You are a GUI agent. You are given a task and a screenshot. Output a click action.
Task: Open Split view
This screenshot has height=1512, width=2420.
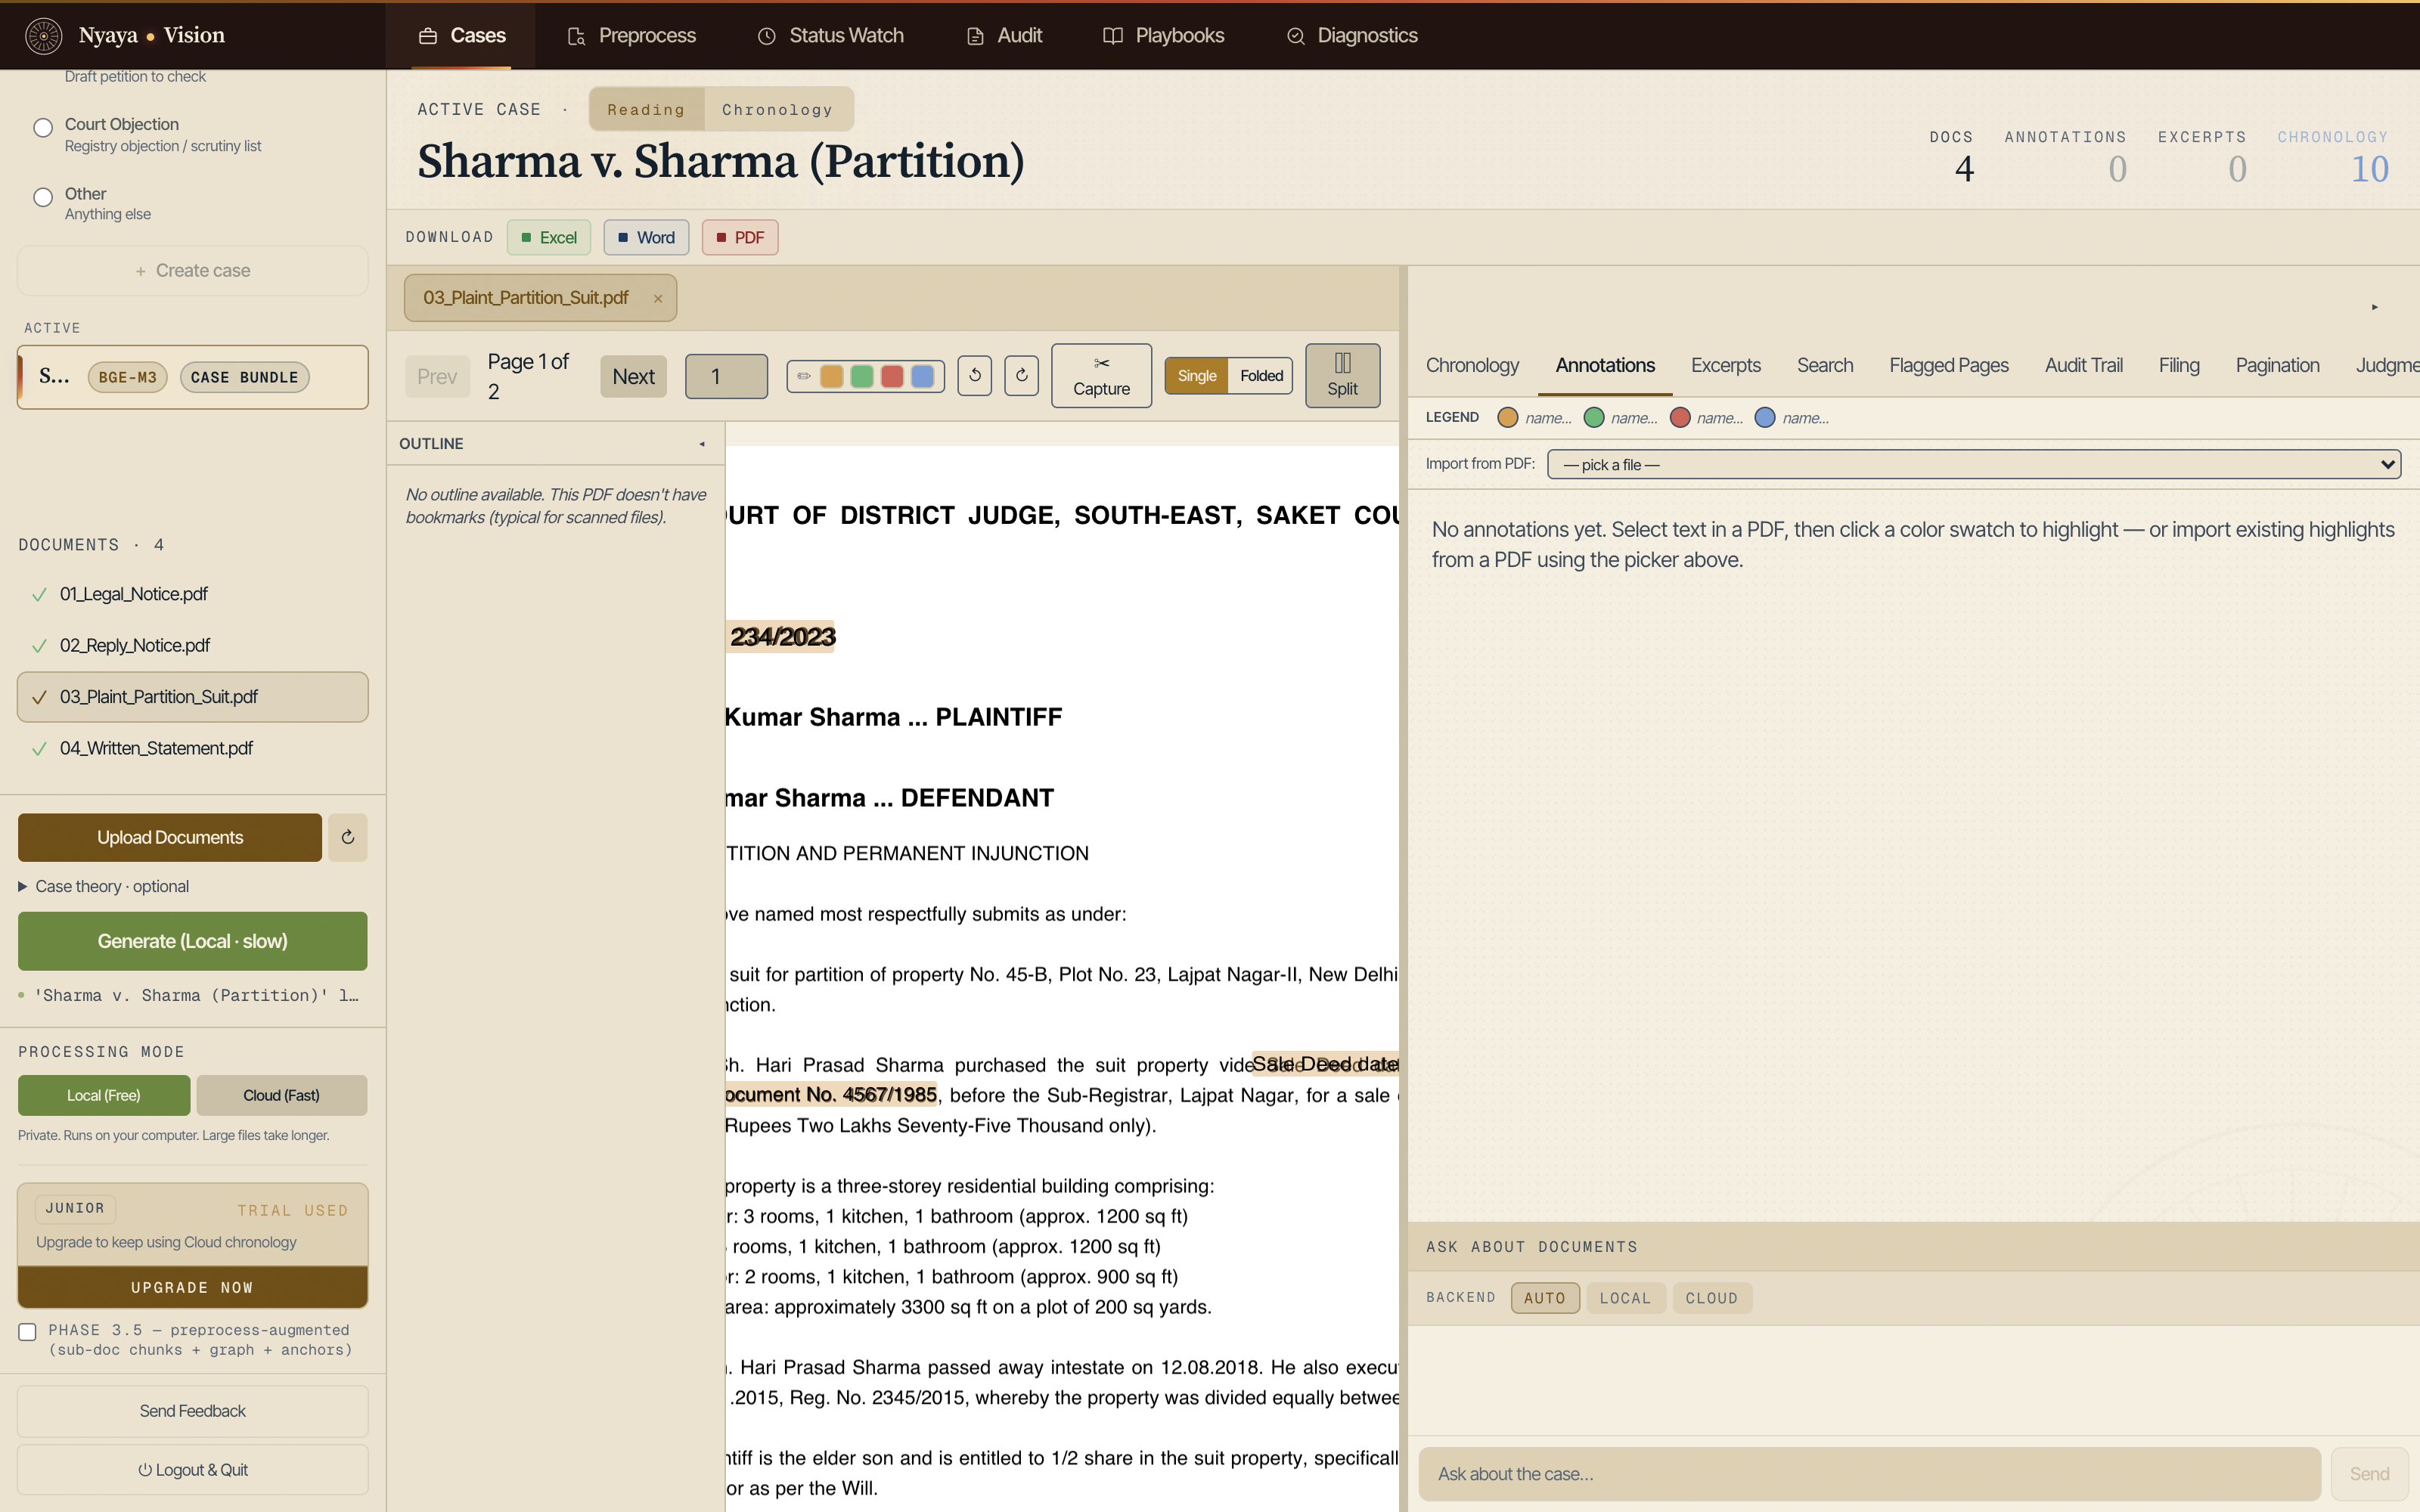point(1342,376)
